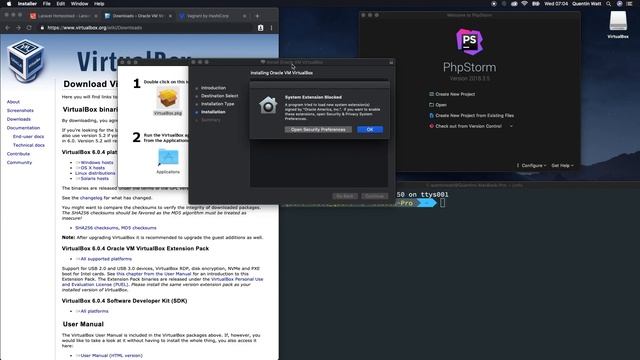Image resolution: width=640 pixels, height=360 pixels.
Task: Switch to Laravel Homestead browser tab
Action: [63, 16]
